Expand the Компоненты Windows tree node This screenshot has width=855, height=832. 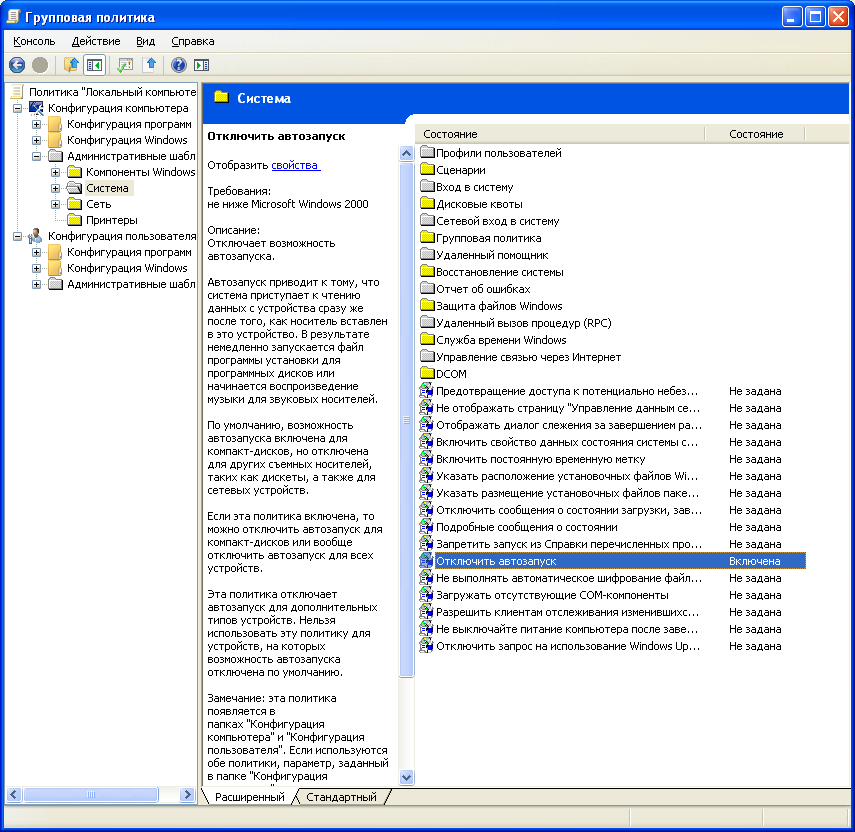[x=56, y=172]
